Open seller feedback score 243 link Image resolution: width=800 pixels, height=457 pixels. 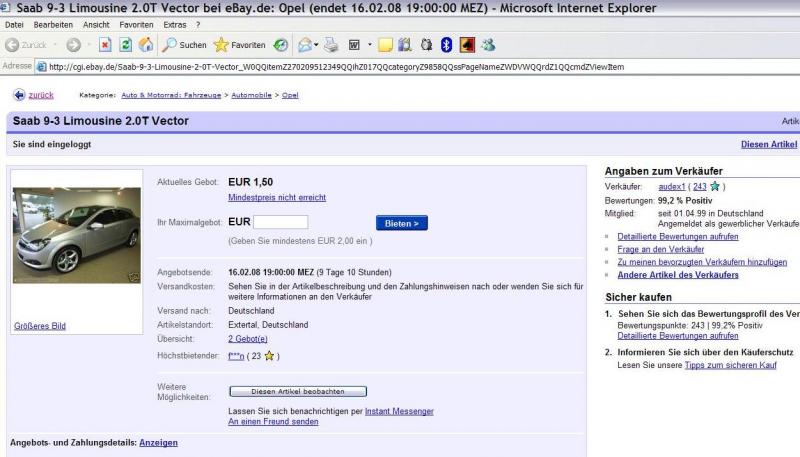tap(699, 187)
